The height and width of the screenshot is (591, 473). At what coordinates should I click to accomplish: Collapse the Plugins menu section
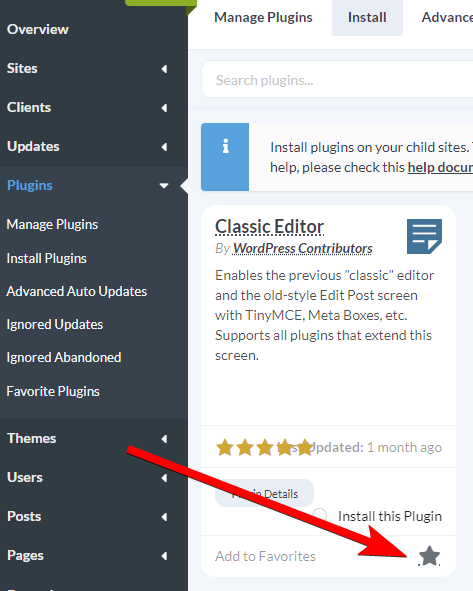(164, 185)
